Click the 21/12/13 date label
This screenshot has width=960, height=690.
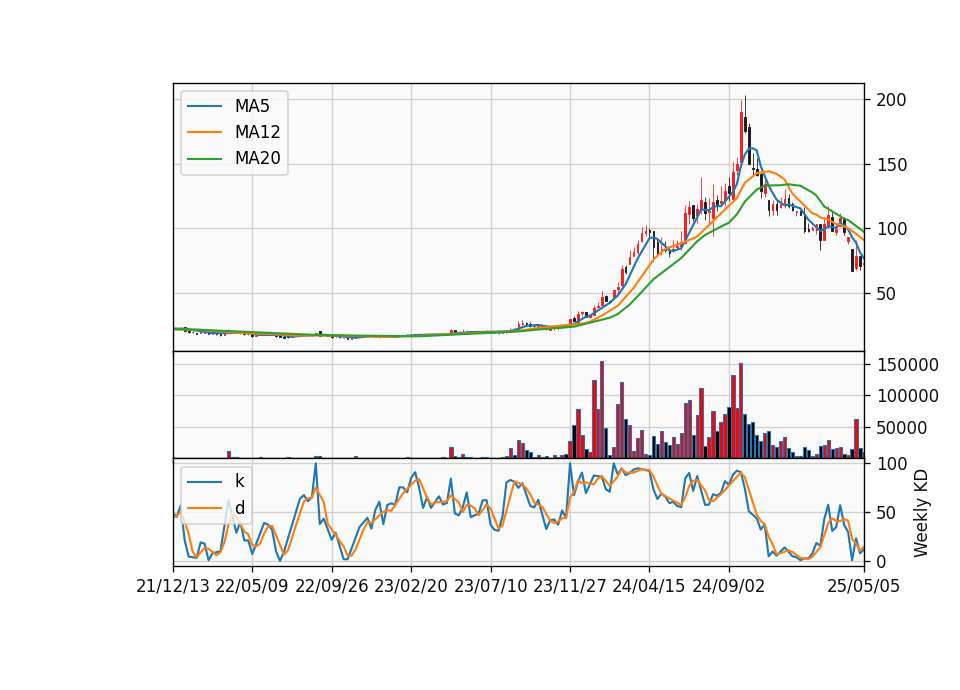point(173,587)
